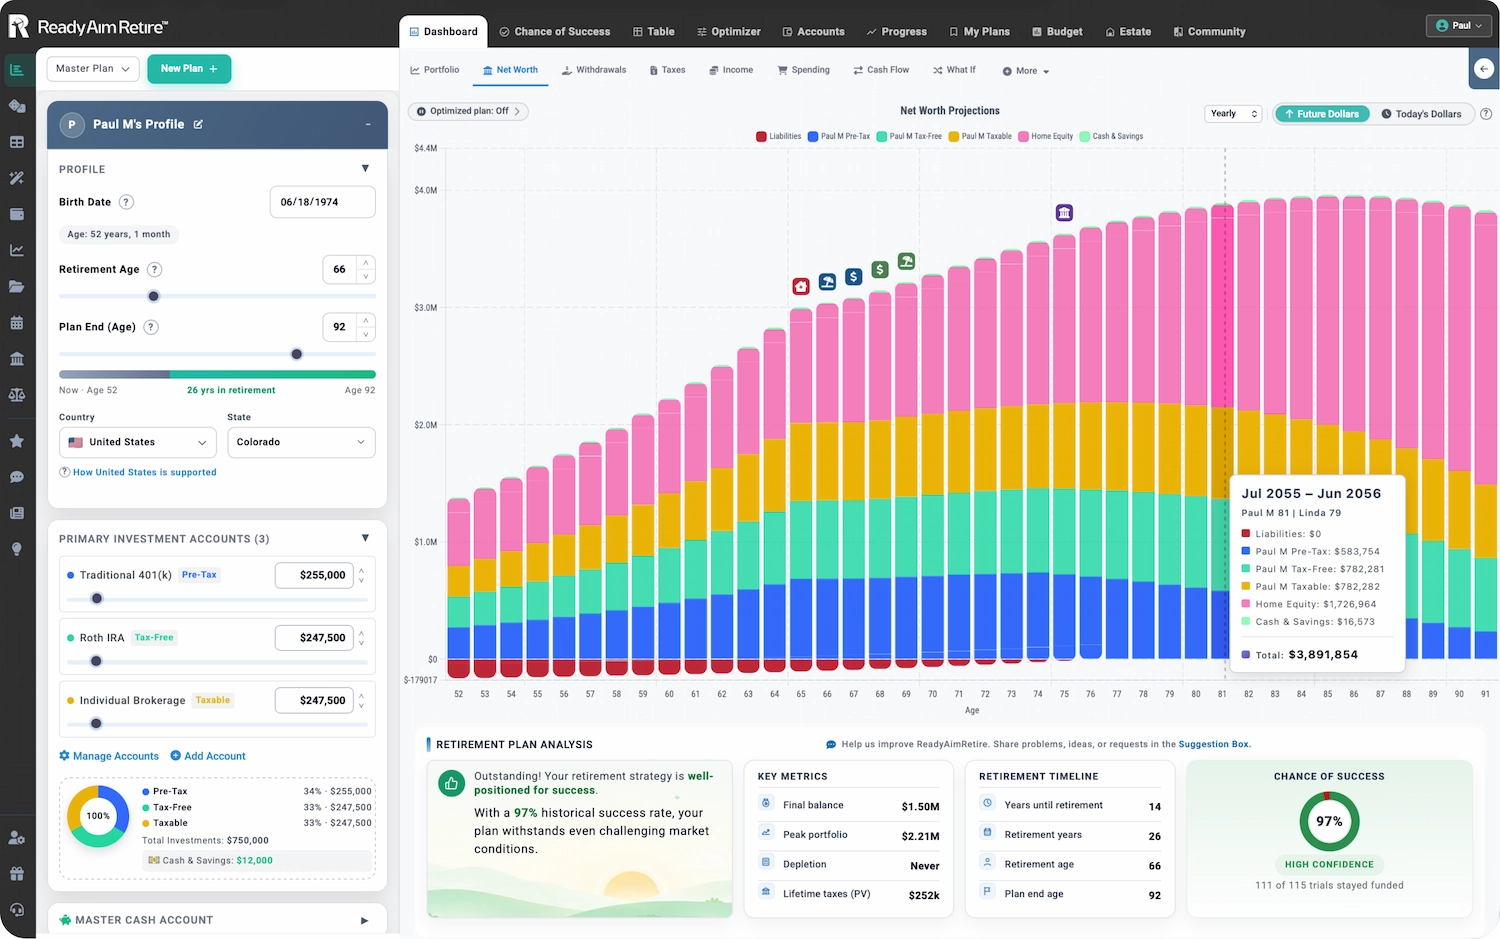Click the purple bank event marker on chart
This screenshot has height=939, width=1500.
[1064, 212]
